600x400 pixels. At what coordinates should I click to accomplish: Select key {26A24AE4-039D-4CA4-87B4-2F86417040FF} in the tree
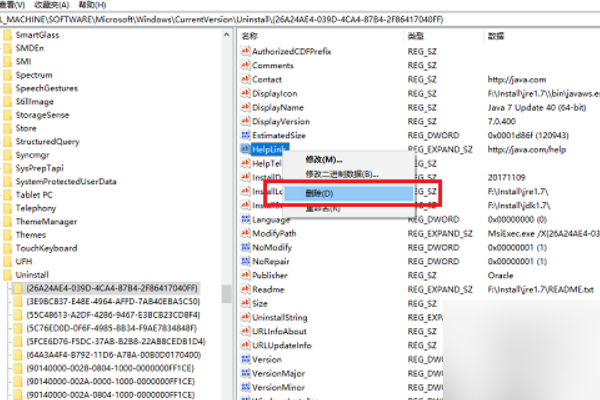(112, 288)
